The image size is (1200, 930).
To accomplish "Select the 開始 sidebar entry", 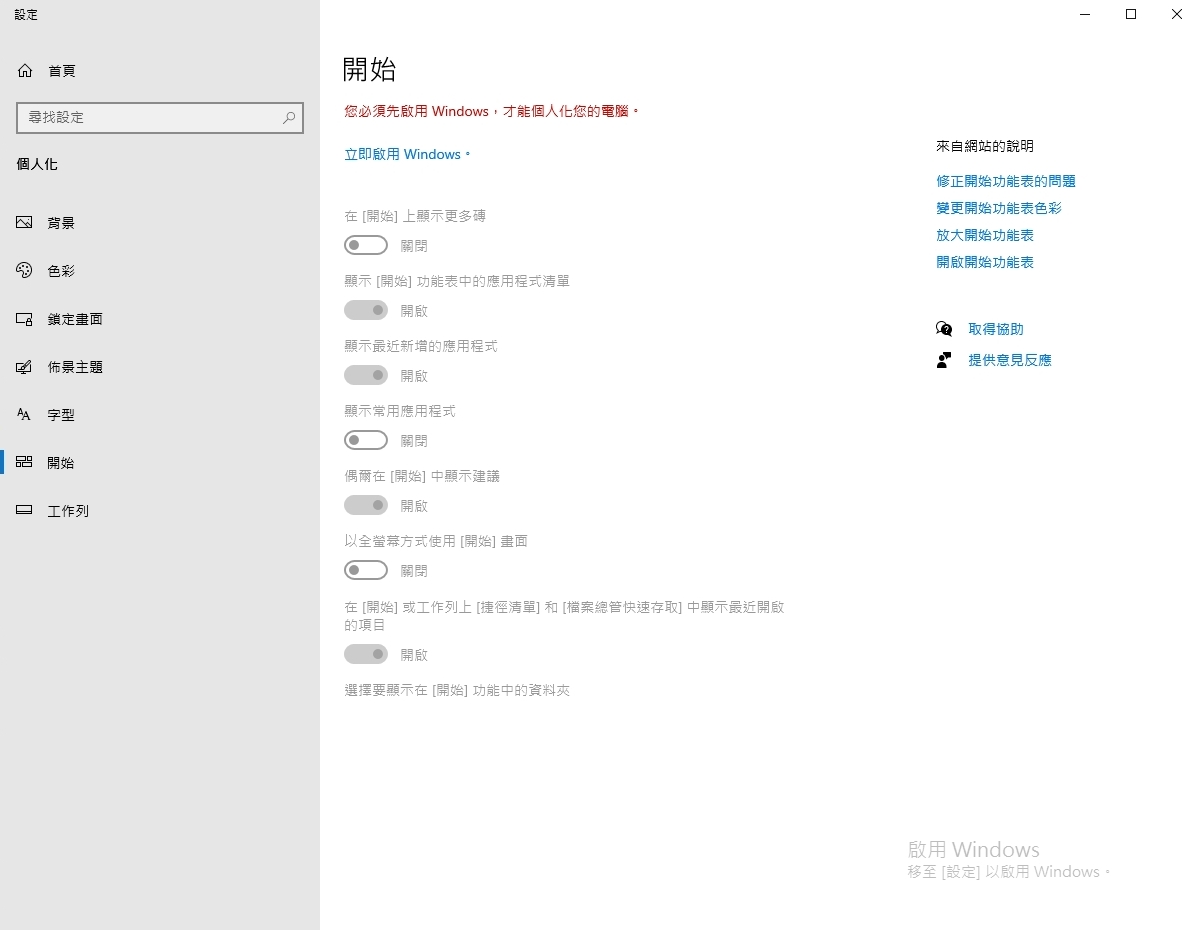I will 160,463.
